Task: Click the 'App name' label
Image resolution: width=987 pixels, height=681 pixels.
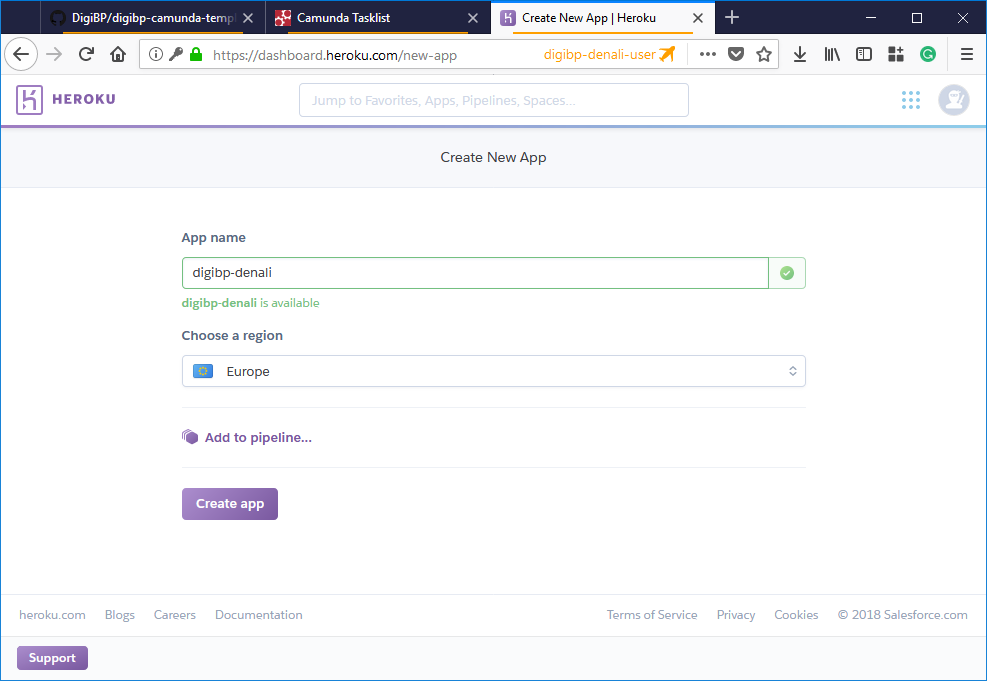Action: pyautogui.click(x=213, y=237)
